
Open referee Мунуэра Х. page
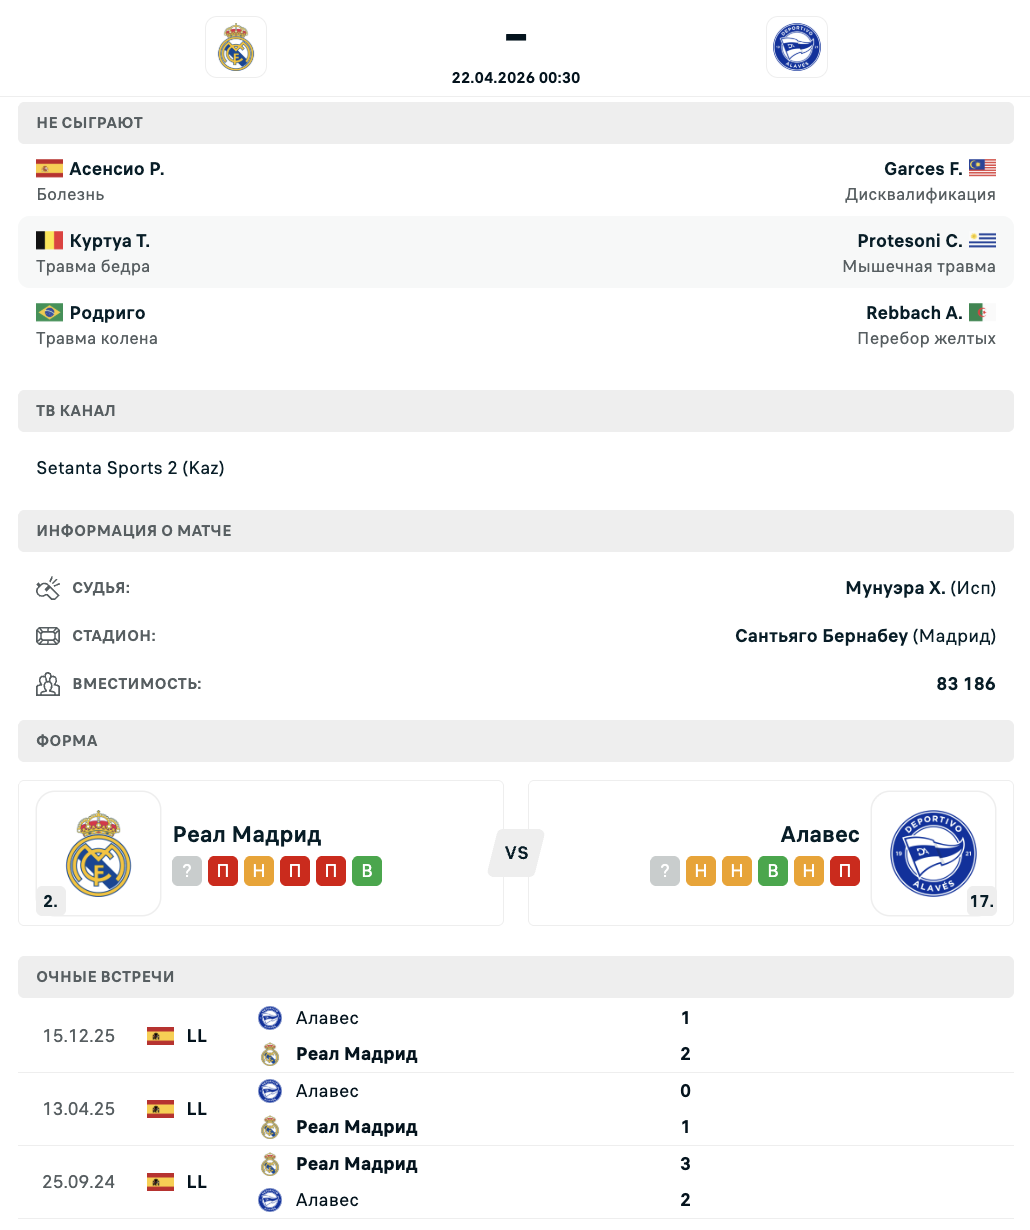click(895, 588)
